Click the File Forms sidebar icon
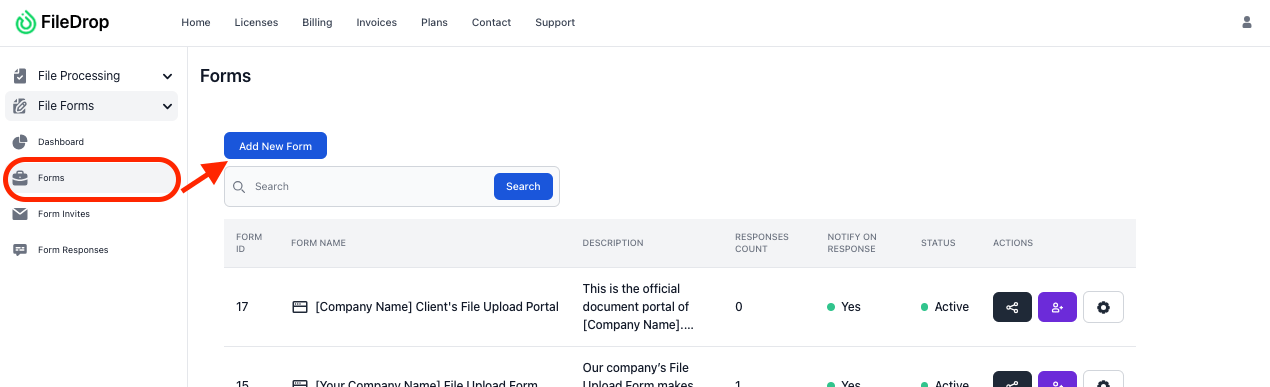Image resolution: width=1270 pixels, height=387 pixels. [x=20, y=106]
